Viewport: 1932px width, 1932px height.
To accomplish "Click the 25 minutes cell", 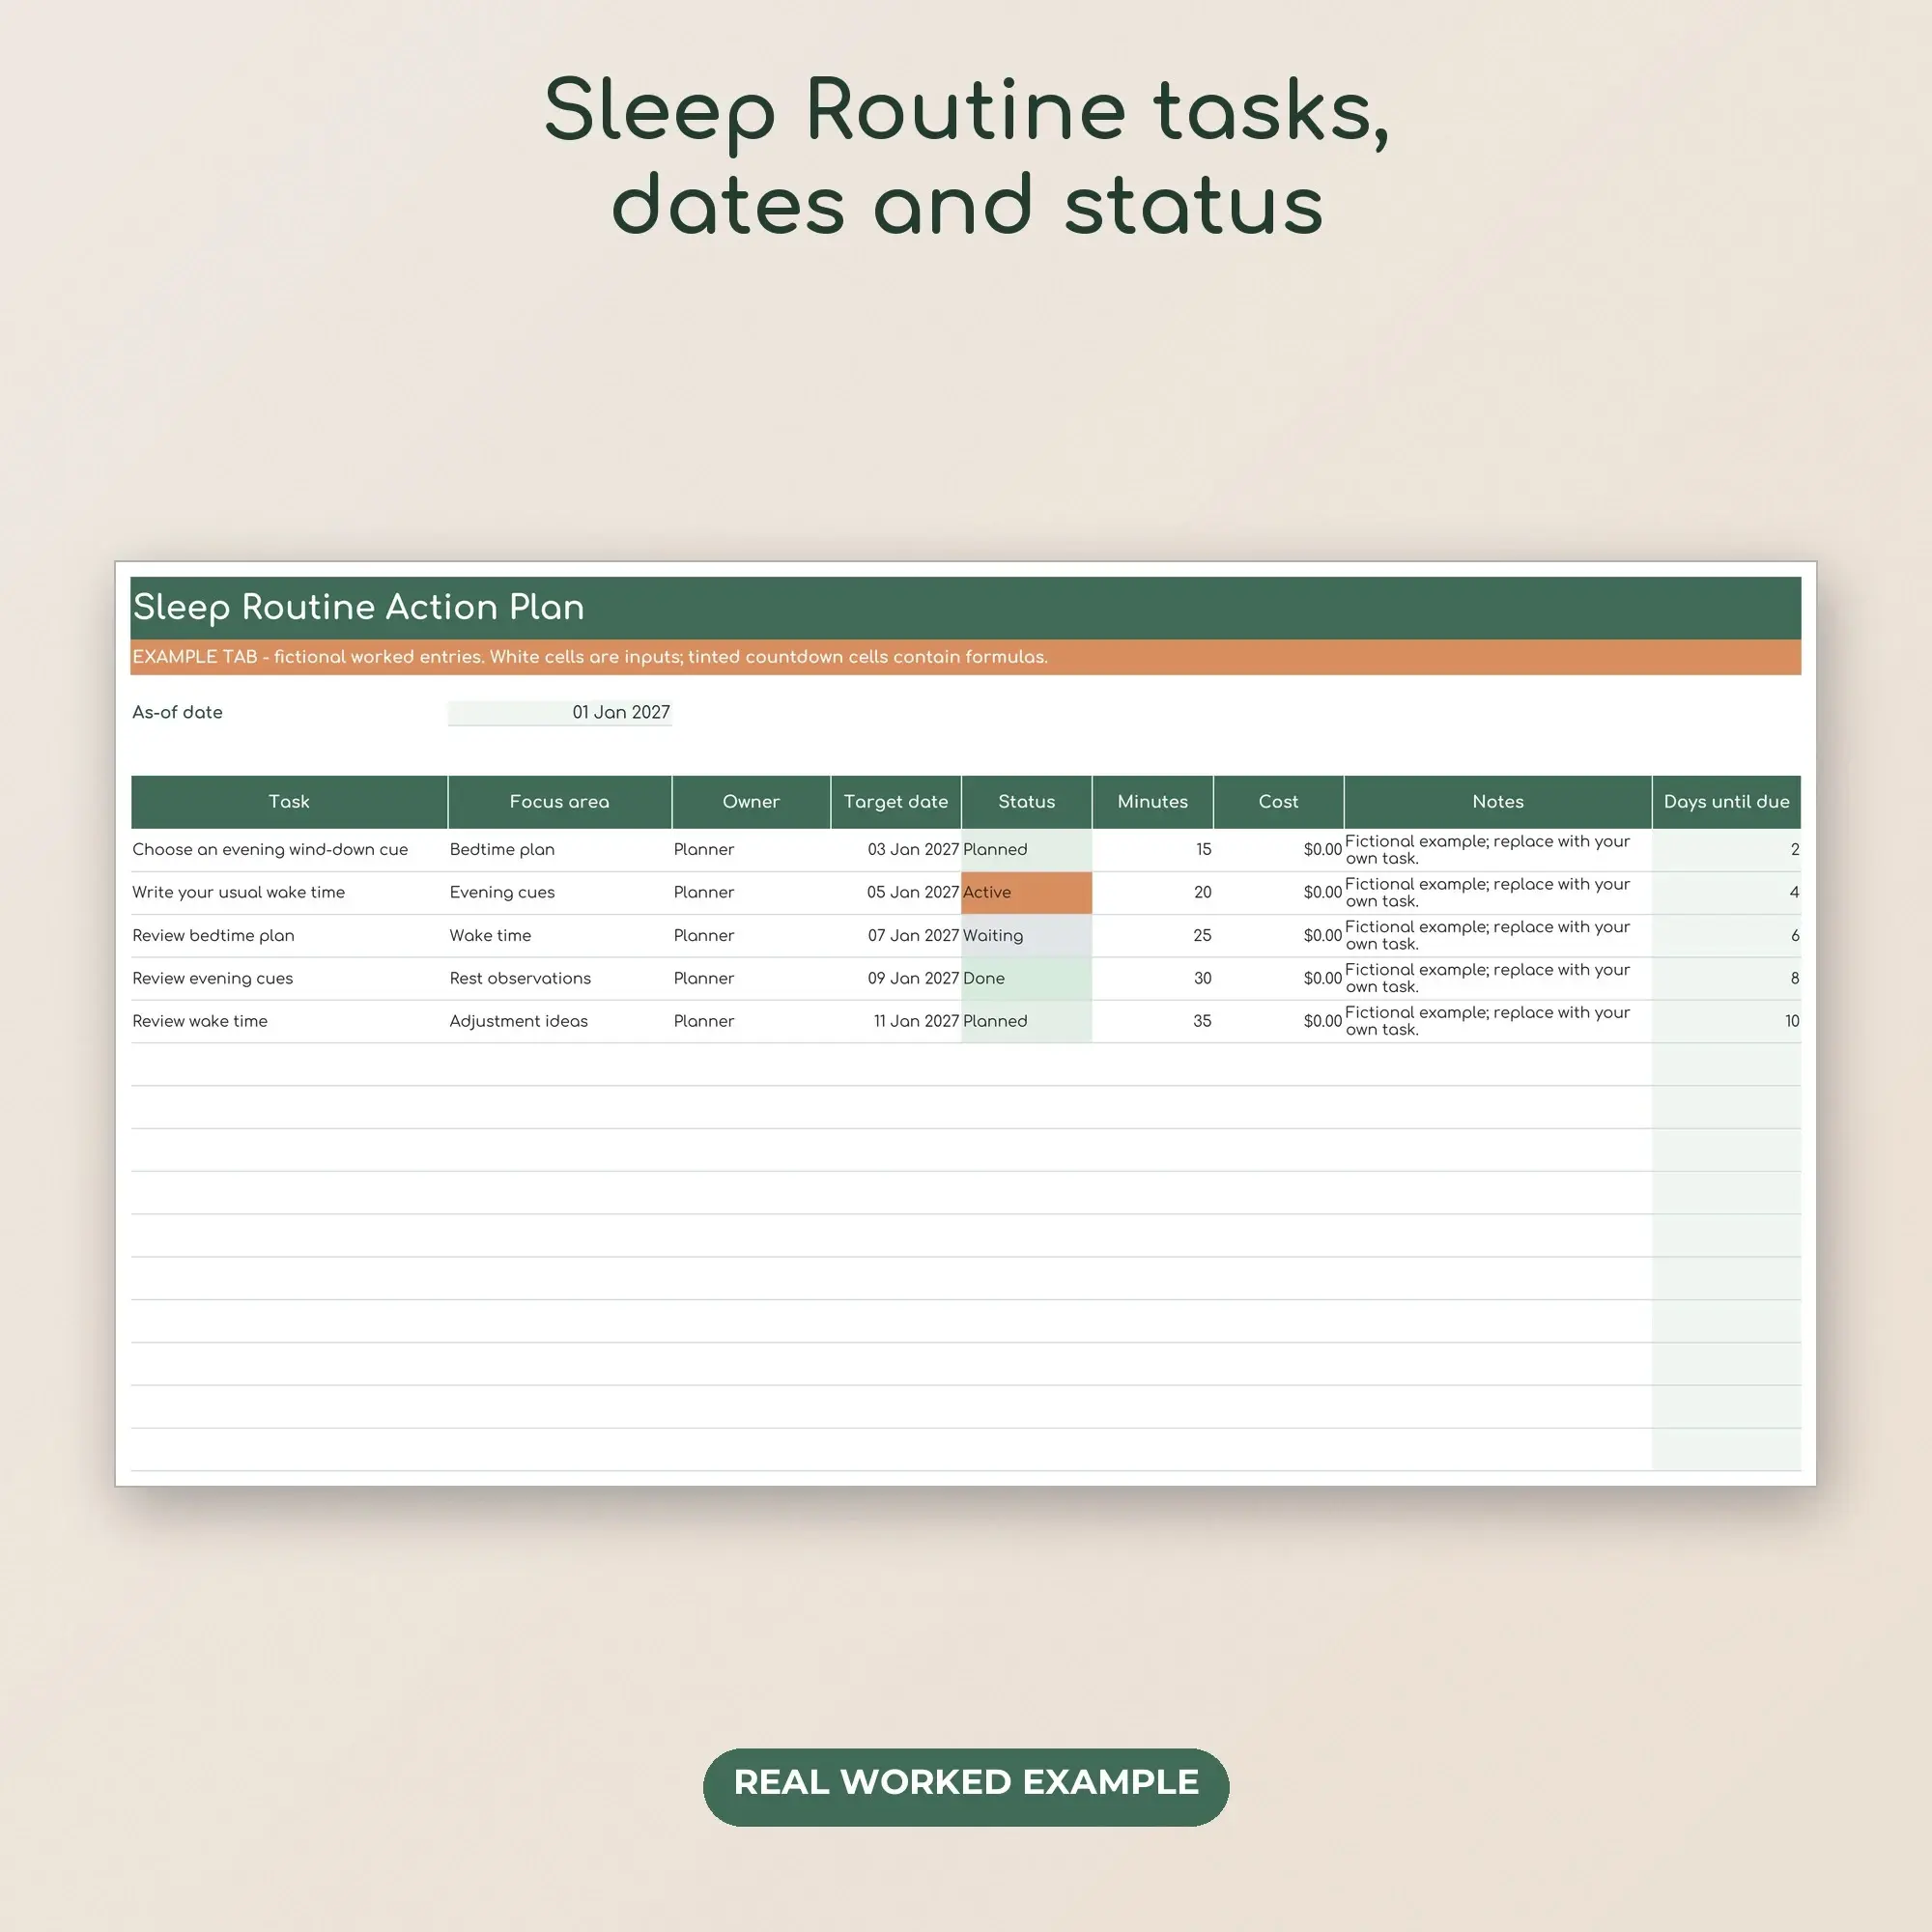I will [1153, 936].
